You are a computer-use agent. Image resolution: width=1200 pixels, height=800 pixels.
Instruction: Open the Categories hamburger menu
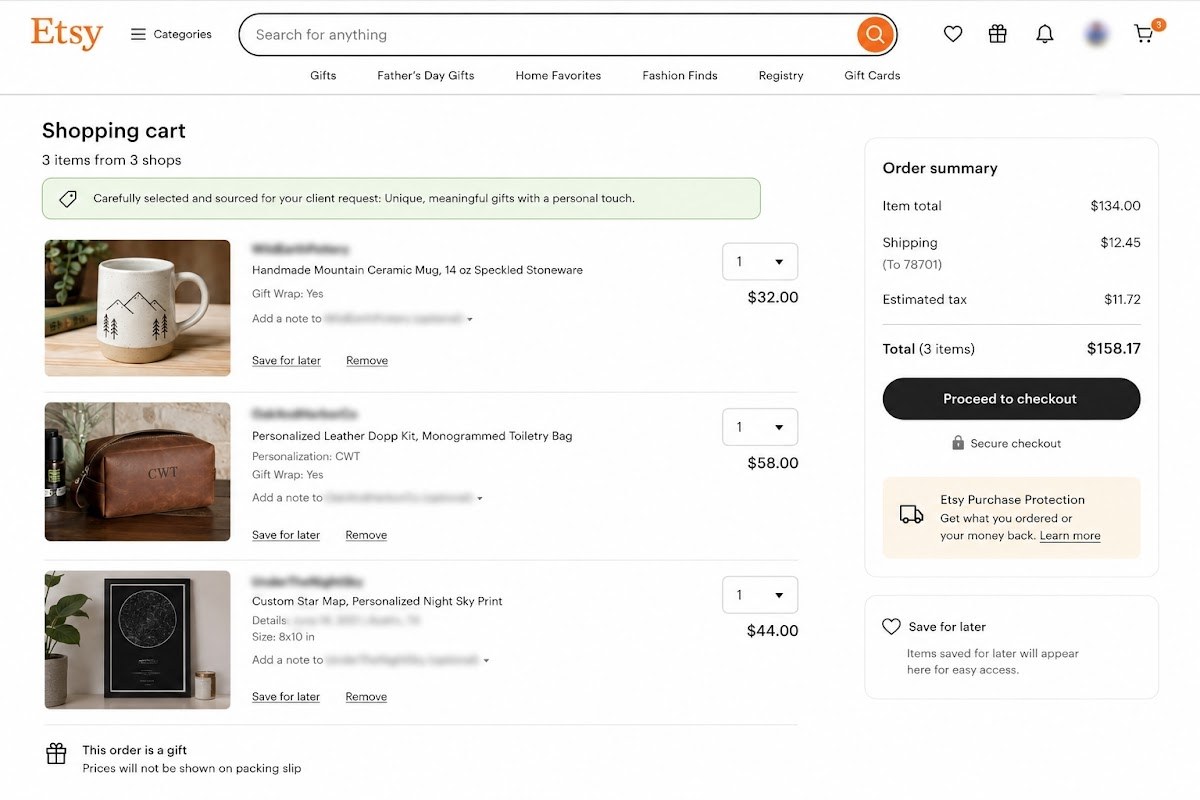click(x=171, y=34)
